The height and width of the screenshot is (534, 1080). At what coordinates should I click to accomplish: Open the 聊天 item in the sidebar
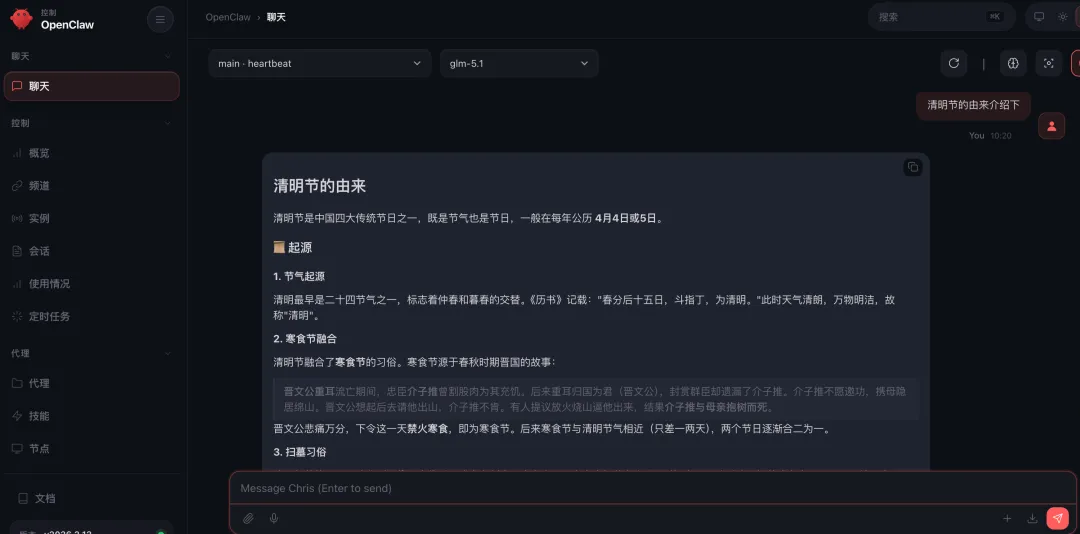tap(92, 87)
